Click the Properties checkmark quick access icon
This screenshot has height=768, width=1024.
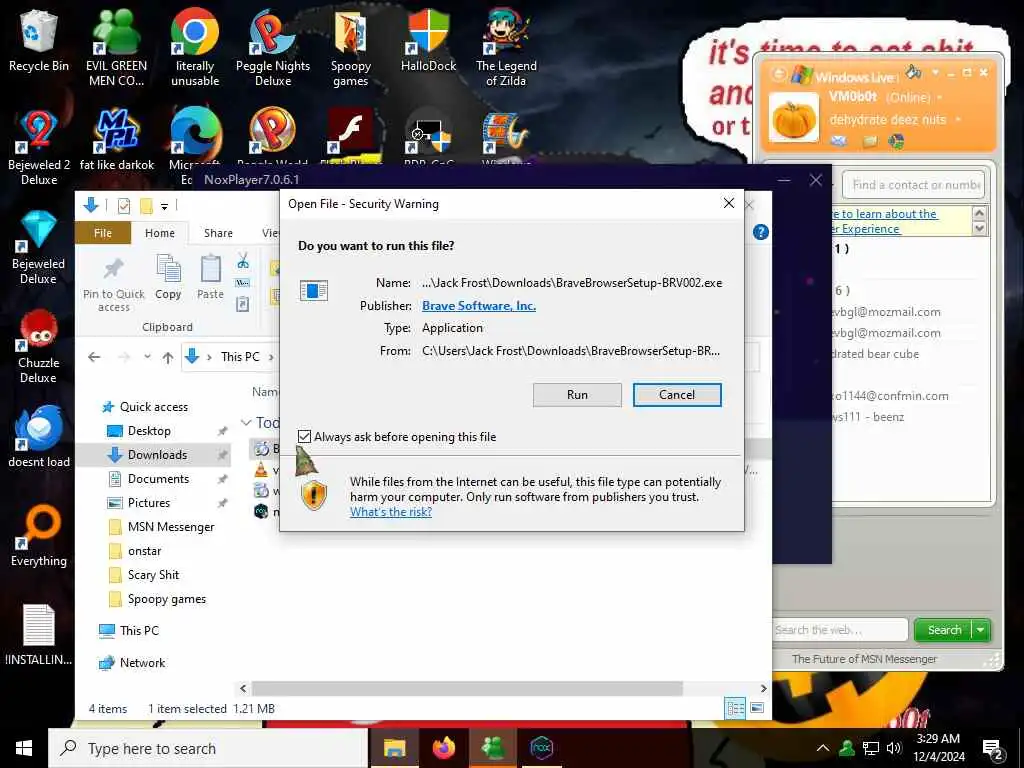123,206
